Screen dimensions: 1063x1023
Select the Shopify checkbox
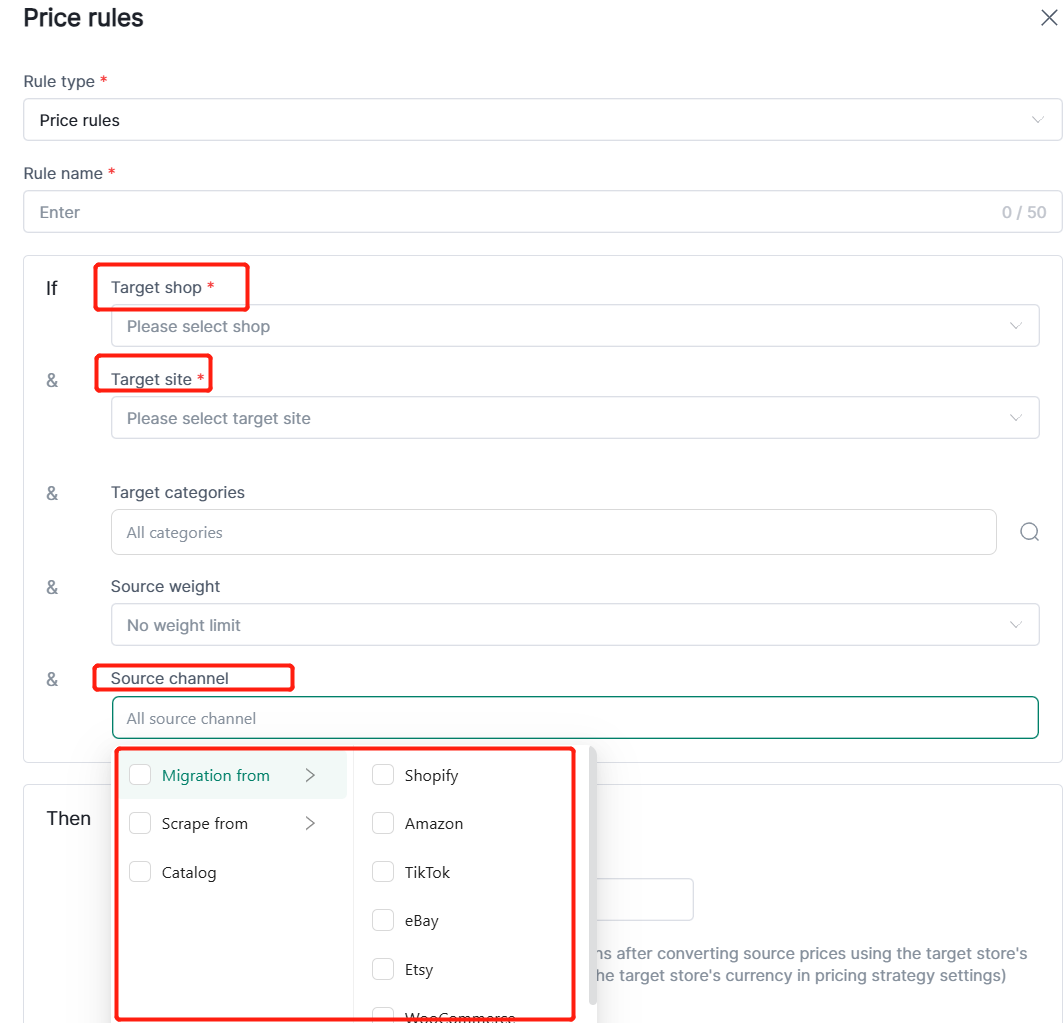pos(383,775)
